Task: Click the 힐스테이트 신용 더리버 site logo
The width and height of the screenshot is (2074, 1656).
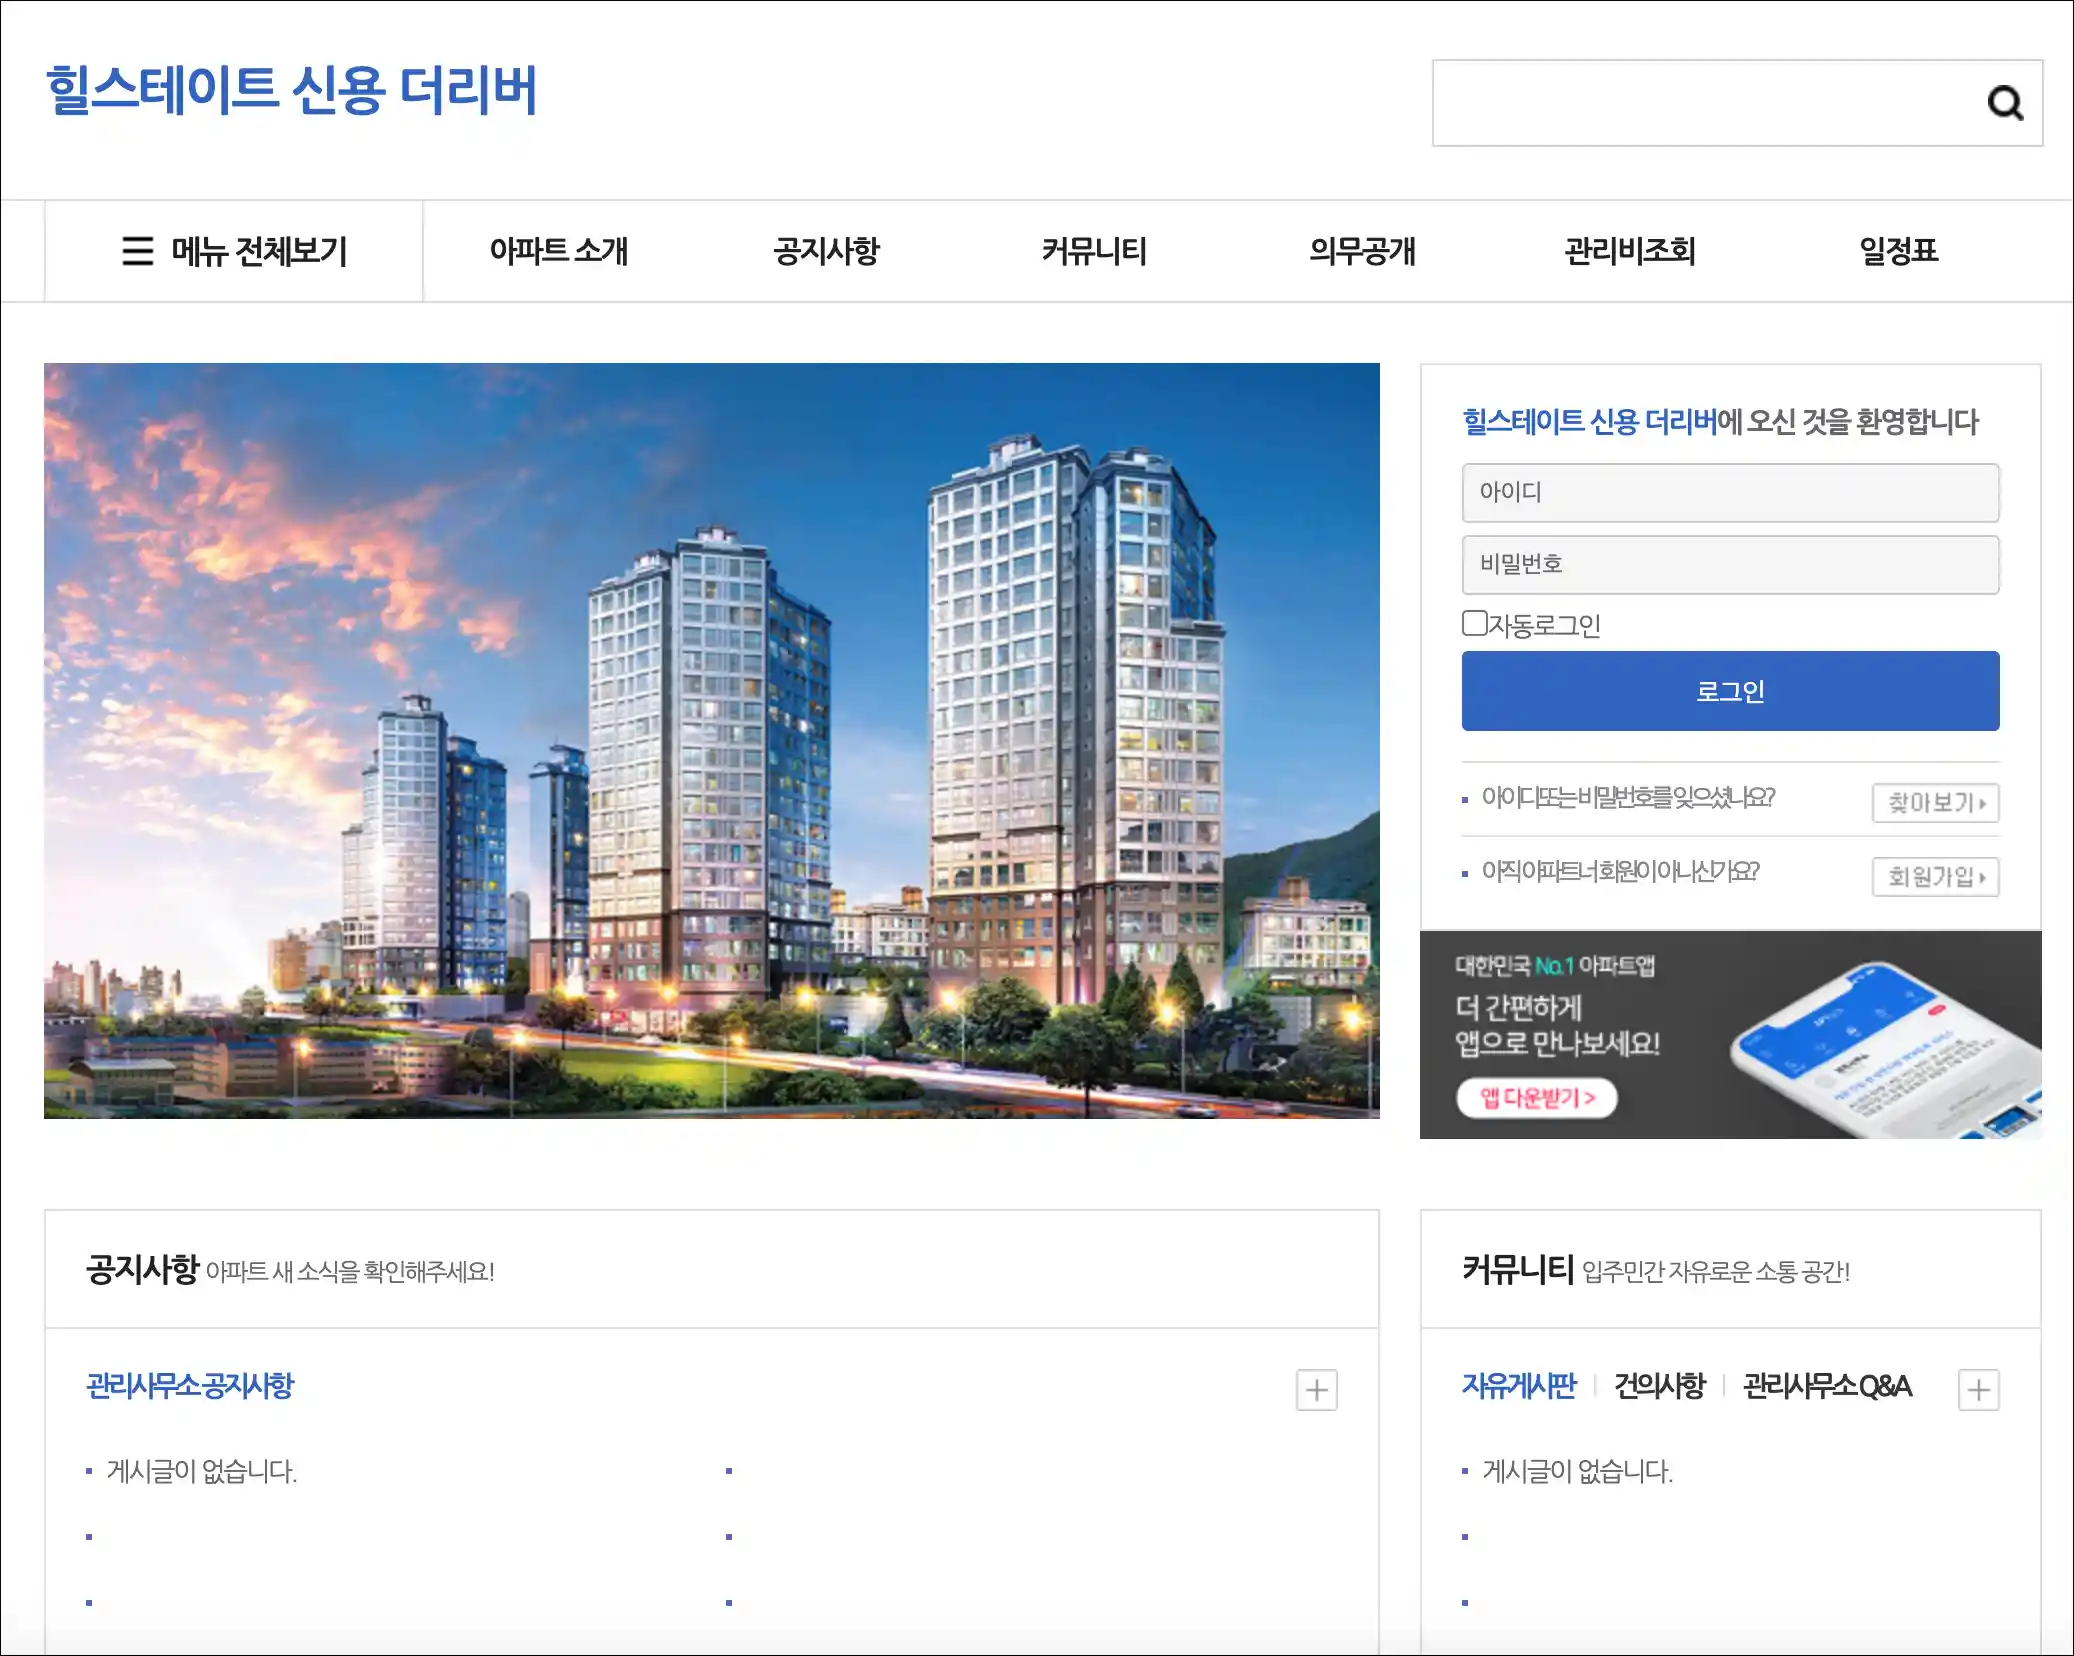Action: 291,90
